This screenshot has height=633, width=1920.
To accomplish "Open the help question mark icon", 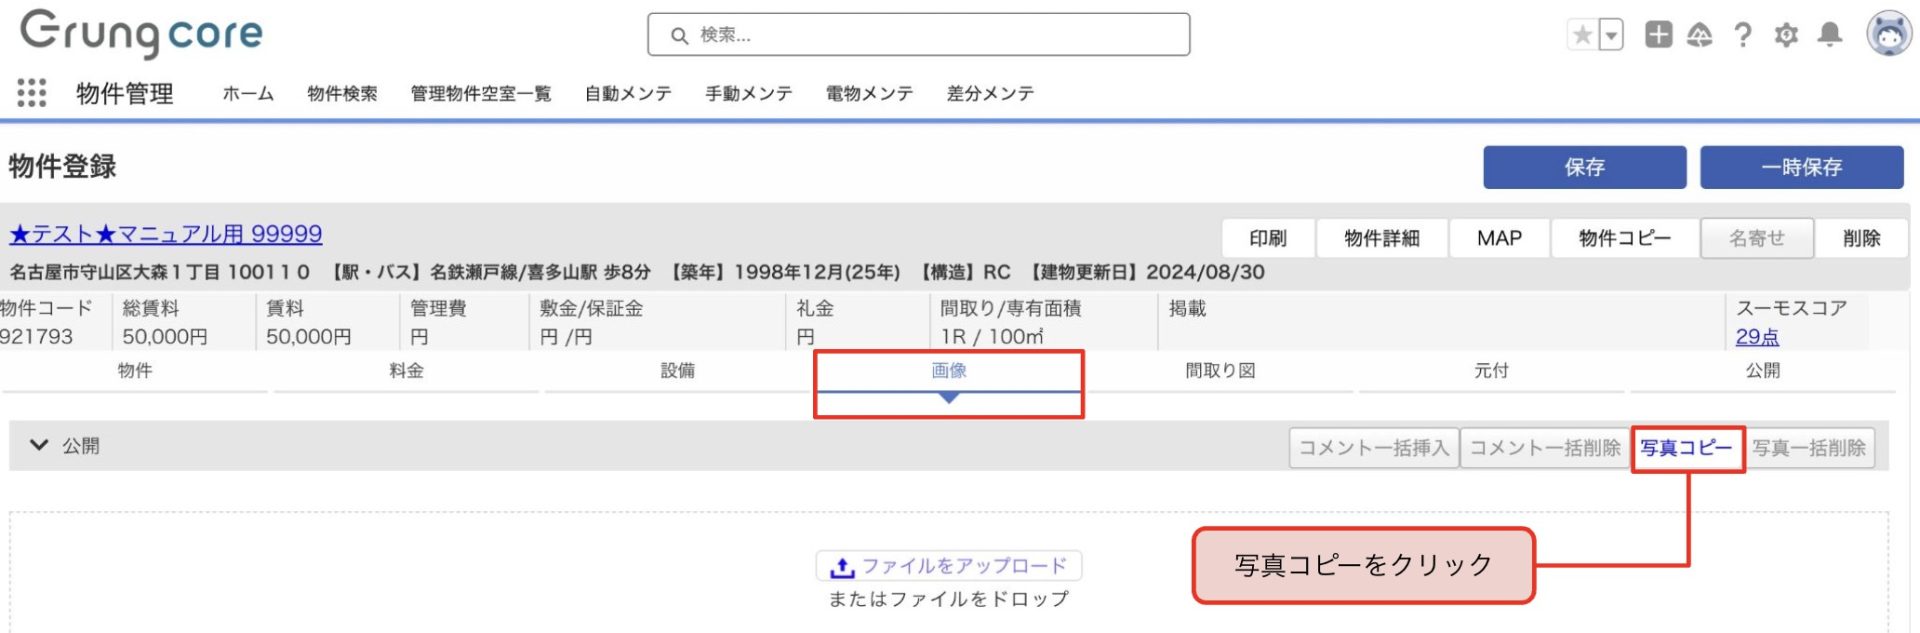I will (1743, 35).
